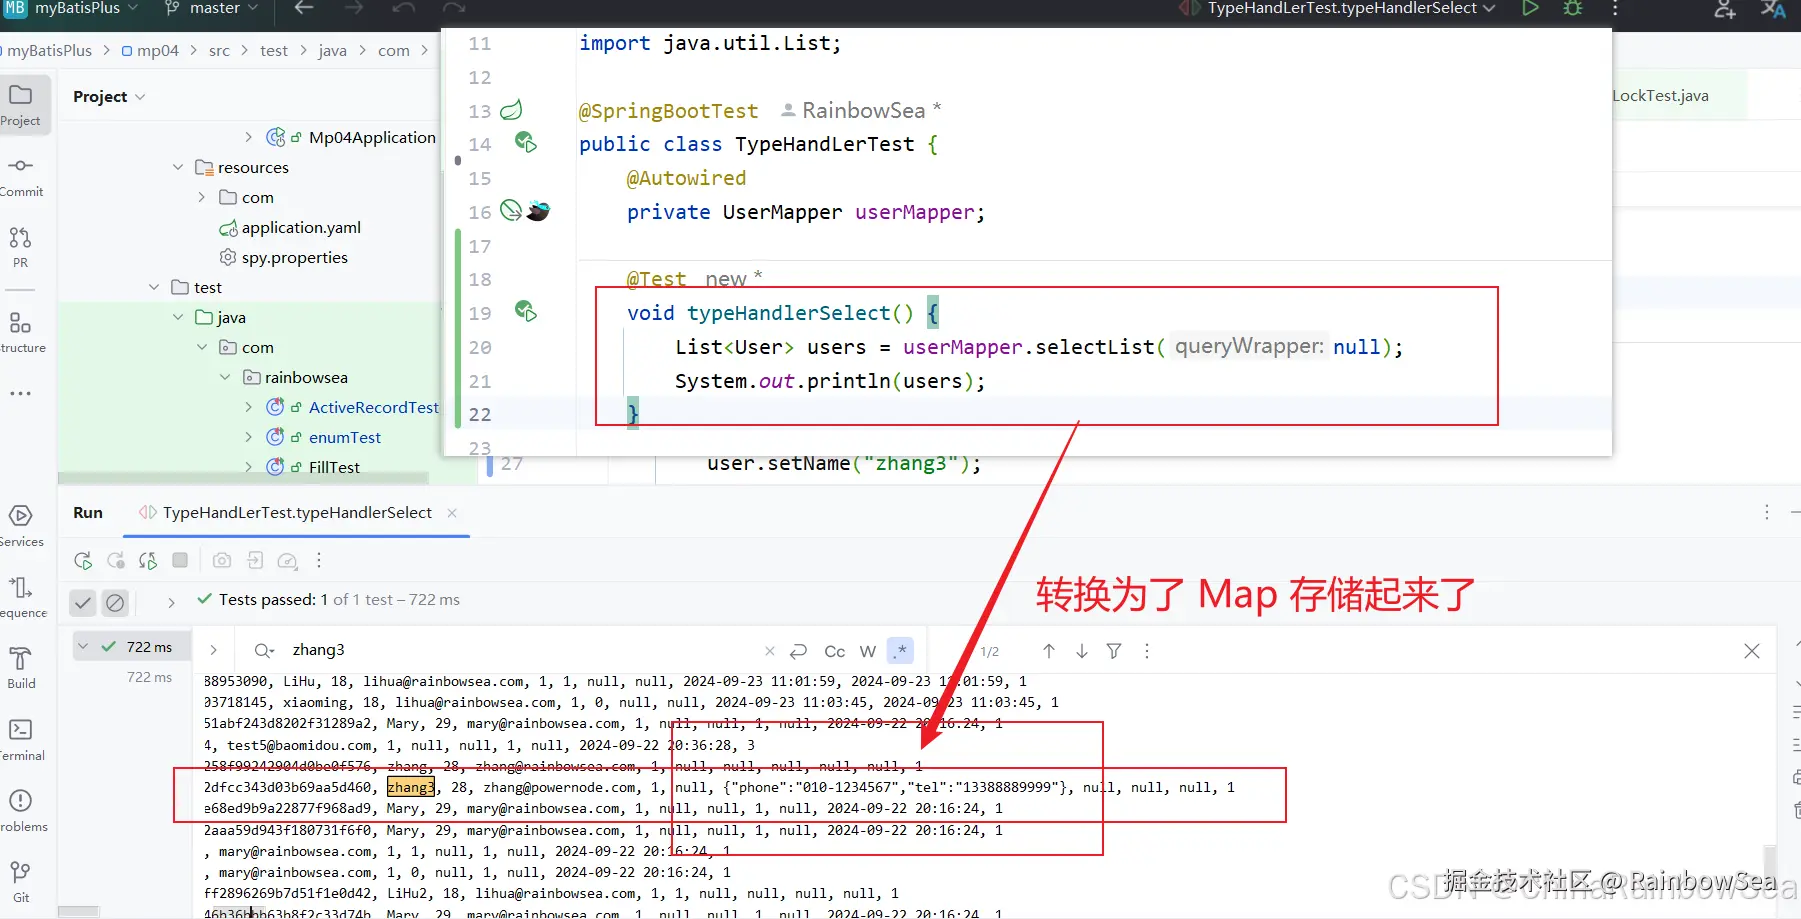Screen dimensions: 1801x919
Task: Debug the current run configuration
Action: click(1573, 8)
